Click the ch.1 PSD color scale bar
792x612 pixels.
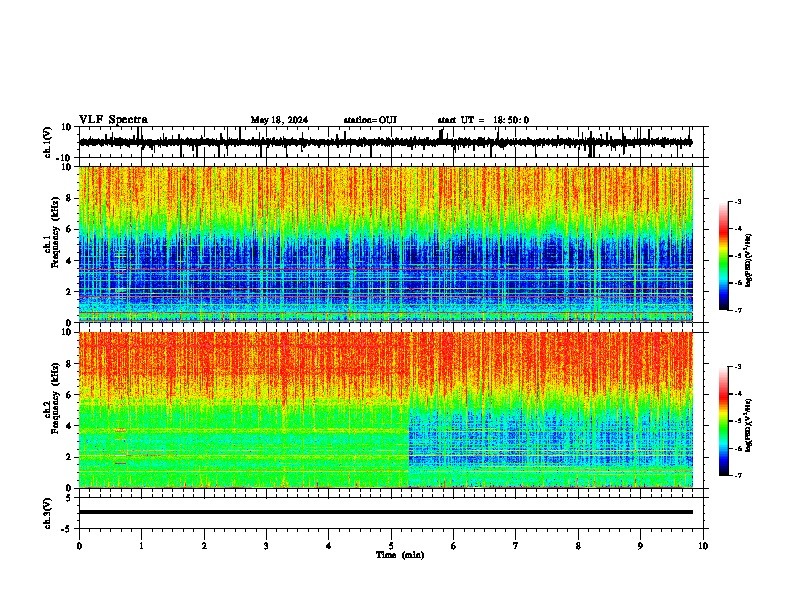(723, 256)
